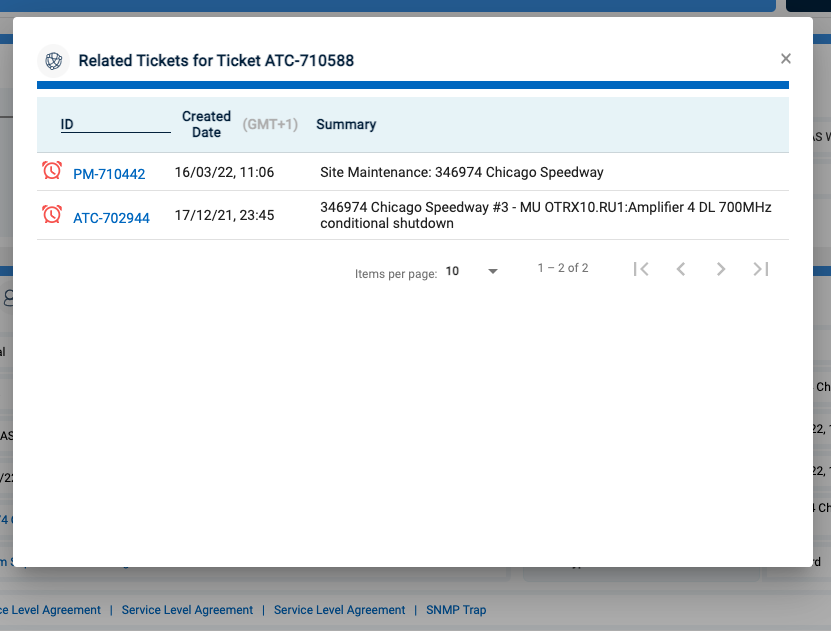Viewport: 831px width, 631px height.
Task: Click the Summary column header
Action: click(x=346, y=125)
